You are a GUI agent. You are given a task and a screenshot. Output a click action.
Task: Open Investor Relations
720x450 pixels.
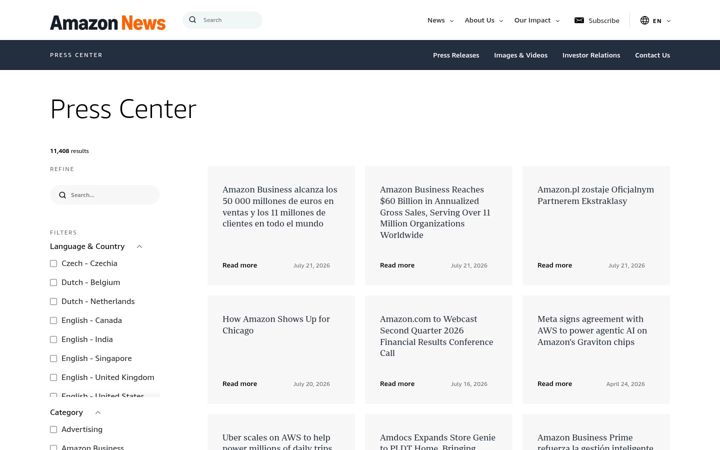click(x=591, y=55)
